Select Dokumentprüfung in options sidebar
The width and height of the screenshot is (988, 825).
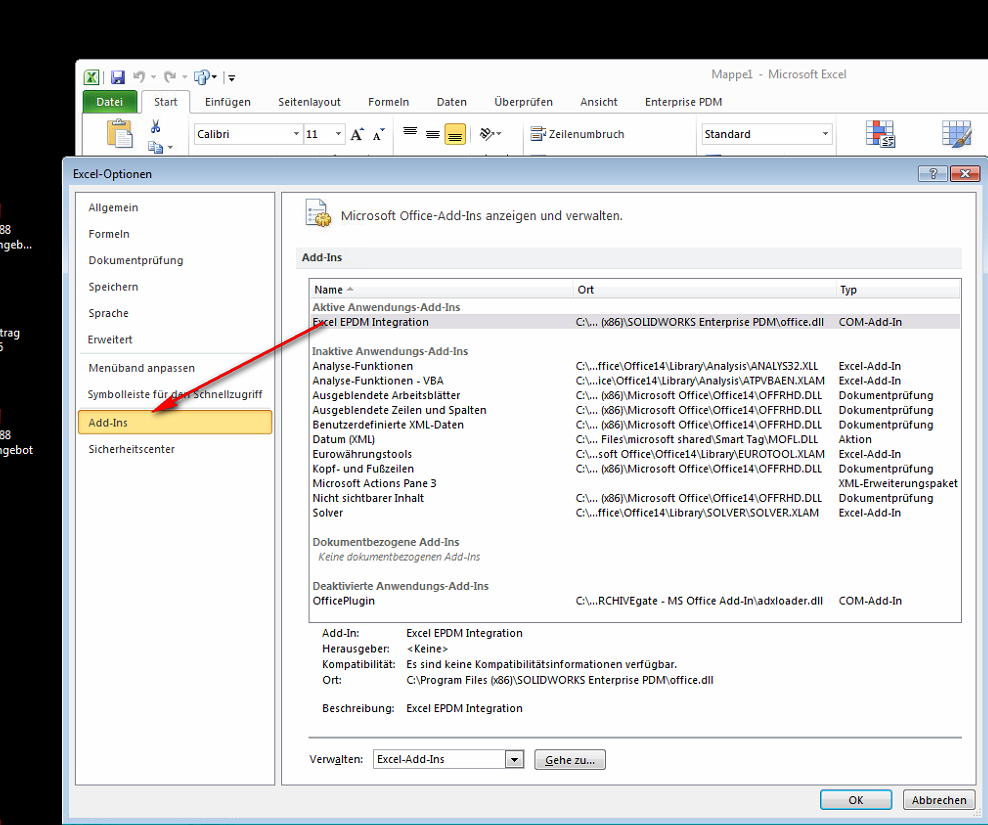pos(176,260)
